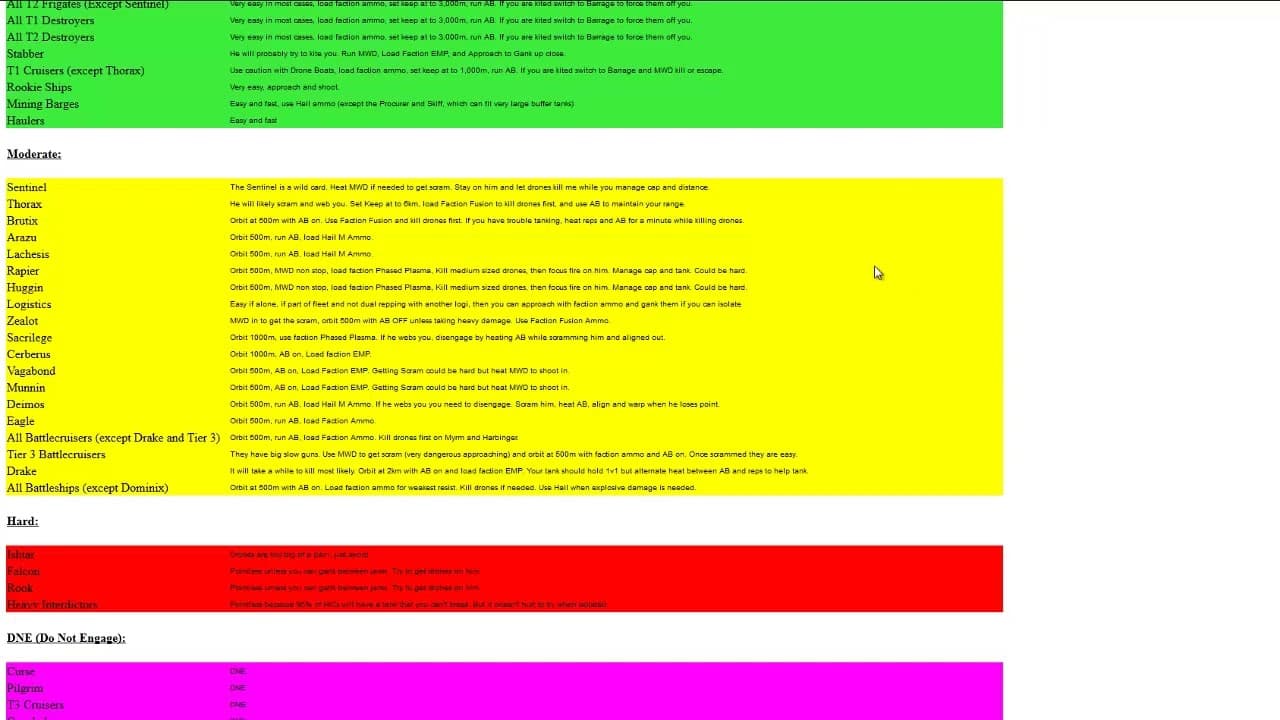The width and height of the screenshot is (1280, 720).
Task: Select the 'Eagle' ship name
Action: click(20, 421)
